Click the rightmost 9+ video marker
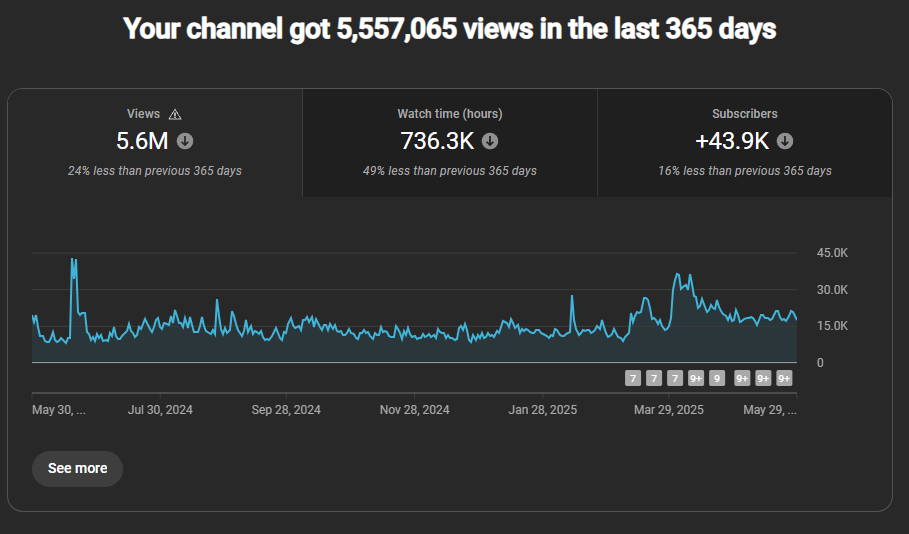909x534 pixels. (x=784, y=379)
